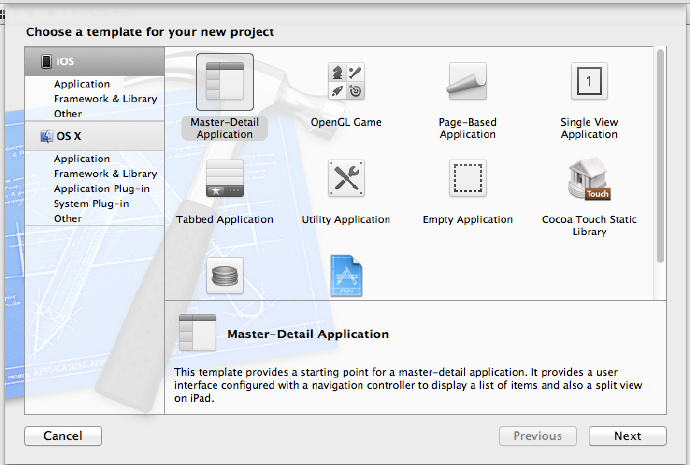Click the template description paragraph text
Screen dimensions: 690x465
408,385
